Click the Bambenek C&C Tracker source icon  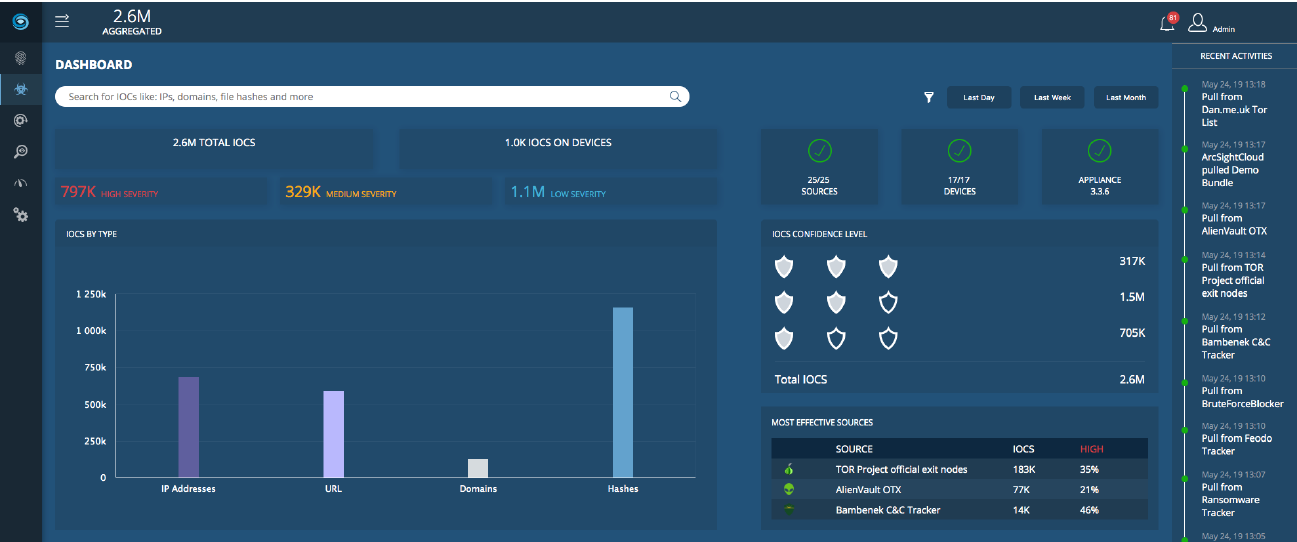[x=789, y=510]
